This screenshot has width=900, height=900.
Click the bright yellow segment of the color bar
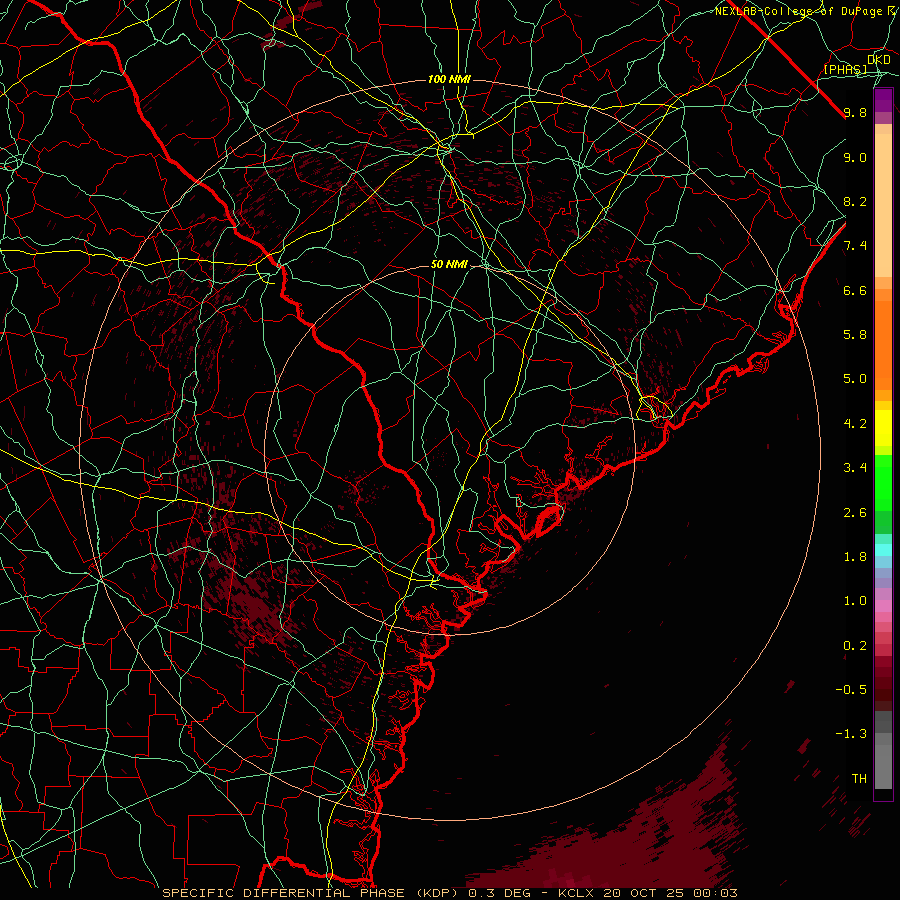[x=883, y=428]
